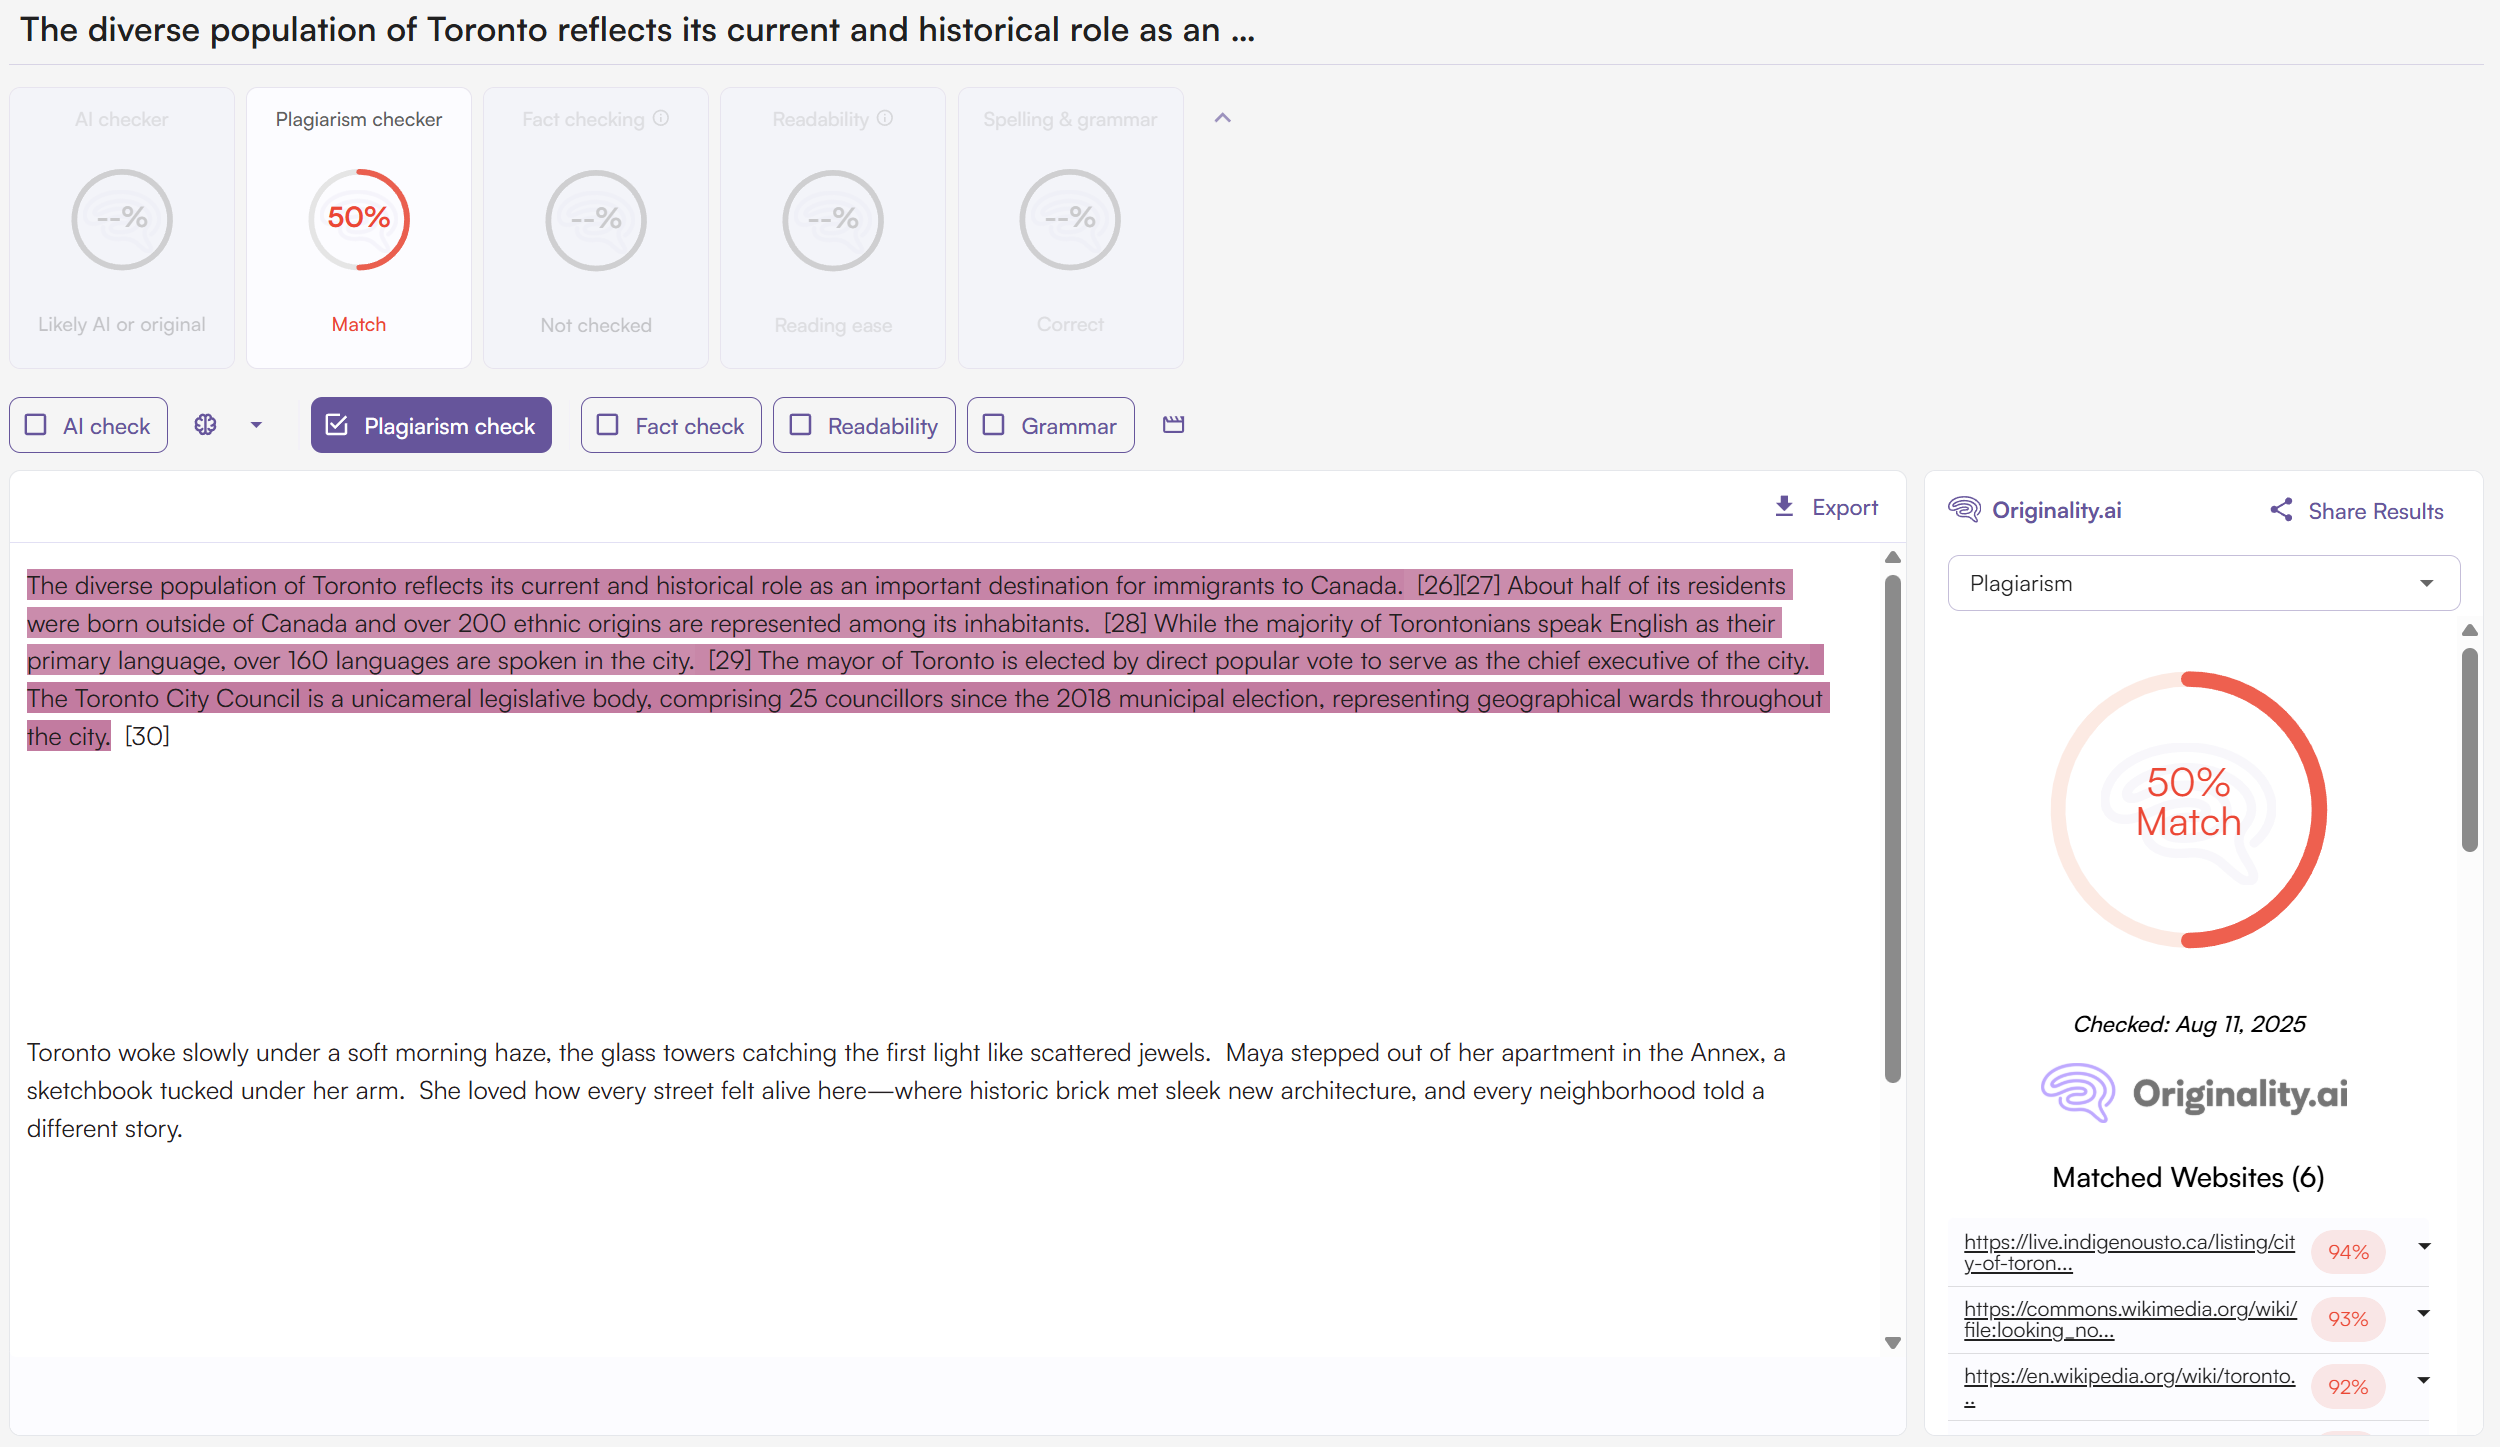Open the Spelling & grammar score card
Image resolution: width=2500 pixels, height=1447 pixels.
[x=1070, y=228]
